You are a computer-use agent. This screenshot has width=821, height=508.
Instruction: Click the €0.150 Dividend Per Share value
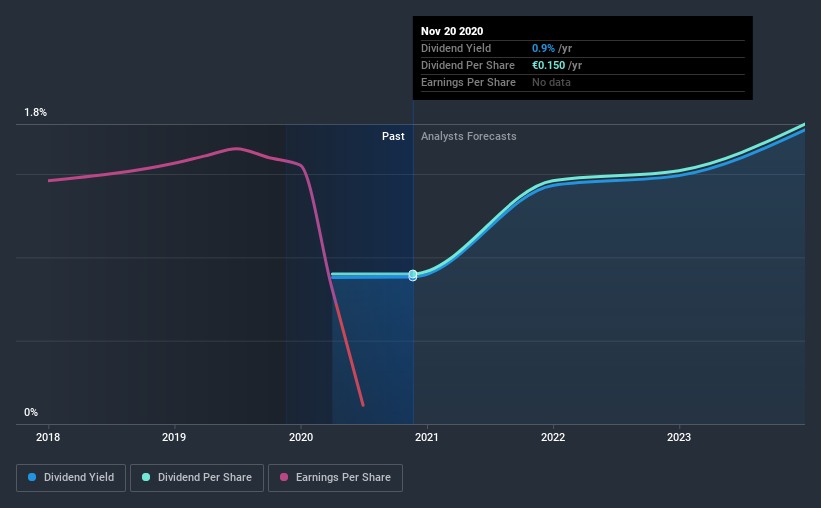(x=548, y=65)
